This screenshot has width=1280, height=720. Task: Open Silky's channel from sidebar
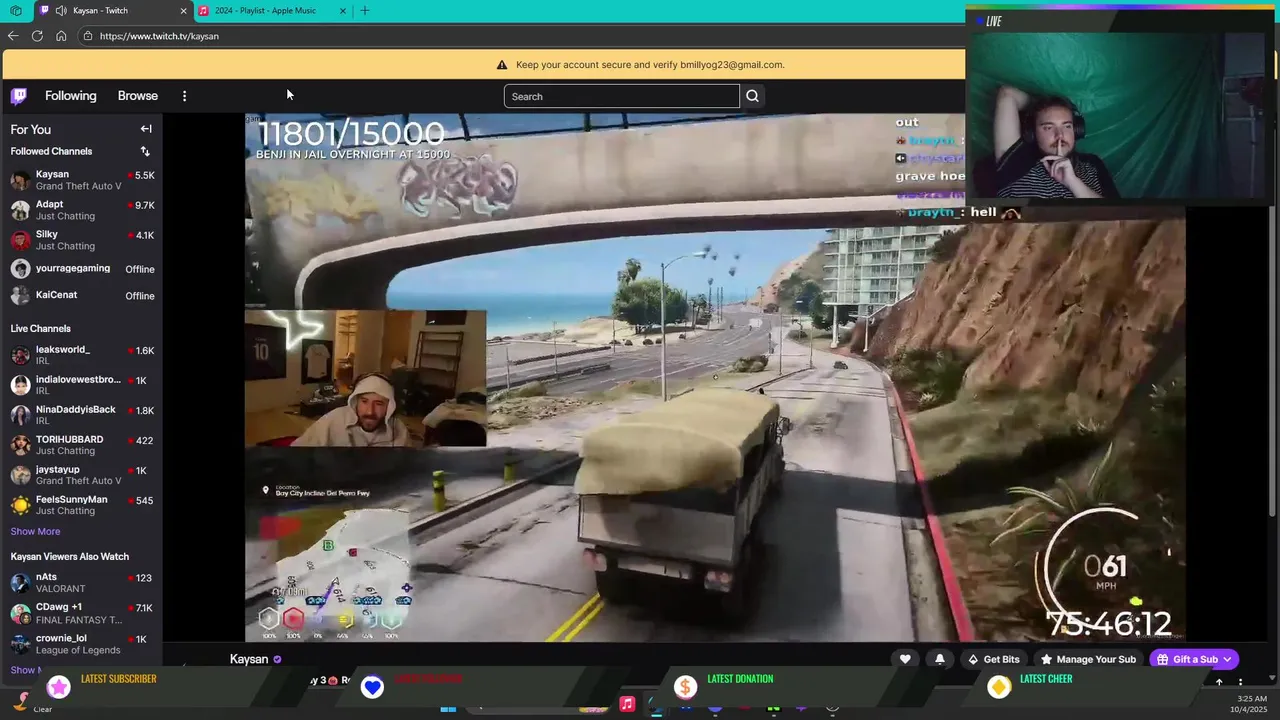pos(82,240)
